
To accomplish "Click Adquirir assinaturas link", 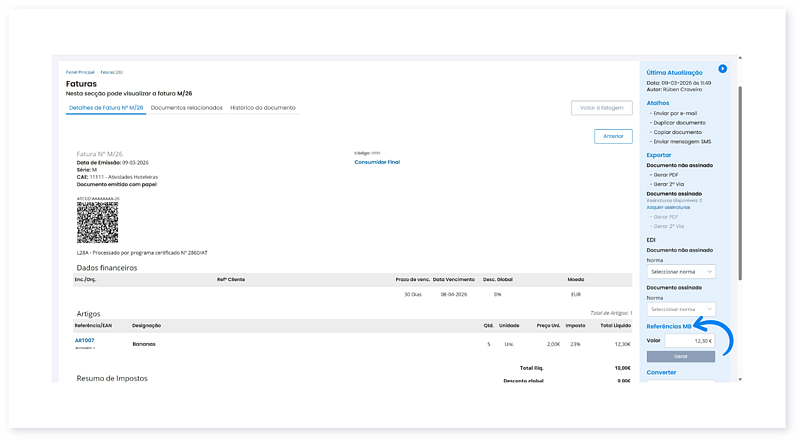I will (668, 207).
